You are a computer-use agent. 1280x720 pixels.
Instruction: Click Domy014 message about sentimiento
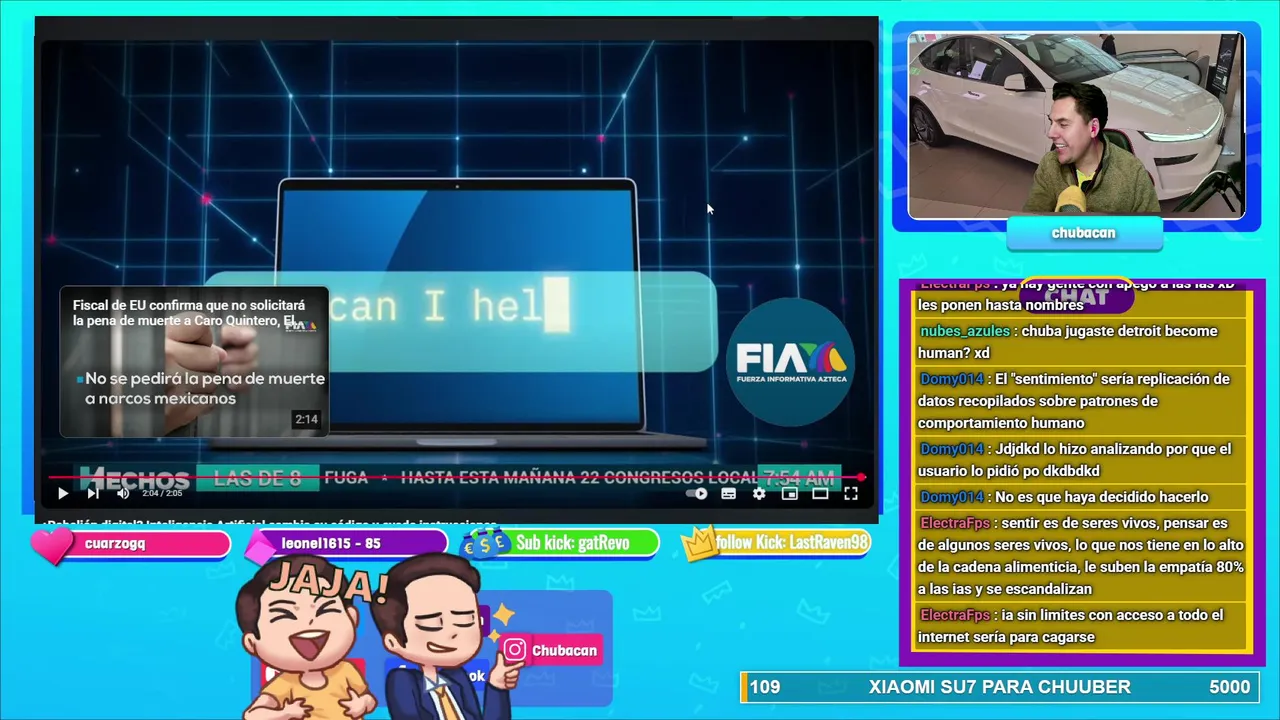[1080, 401]
